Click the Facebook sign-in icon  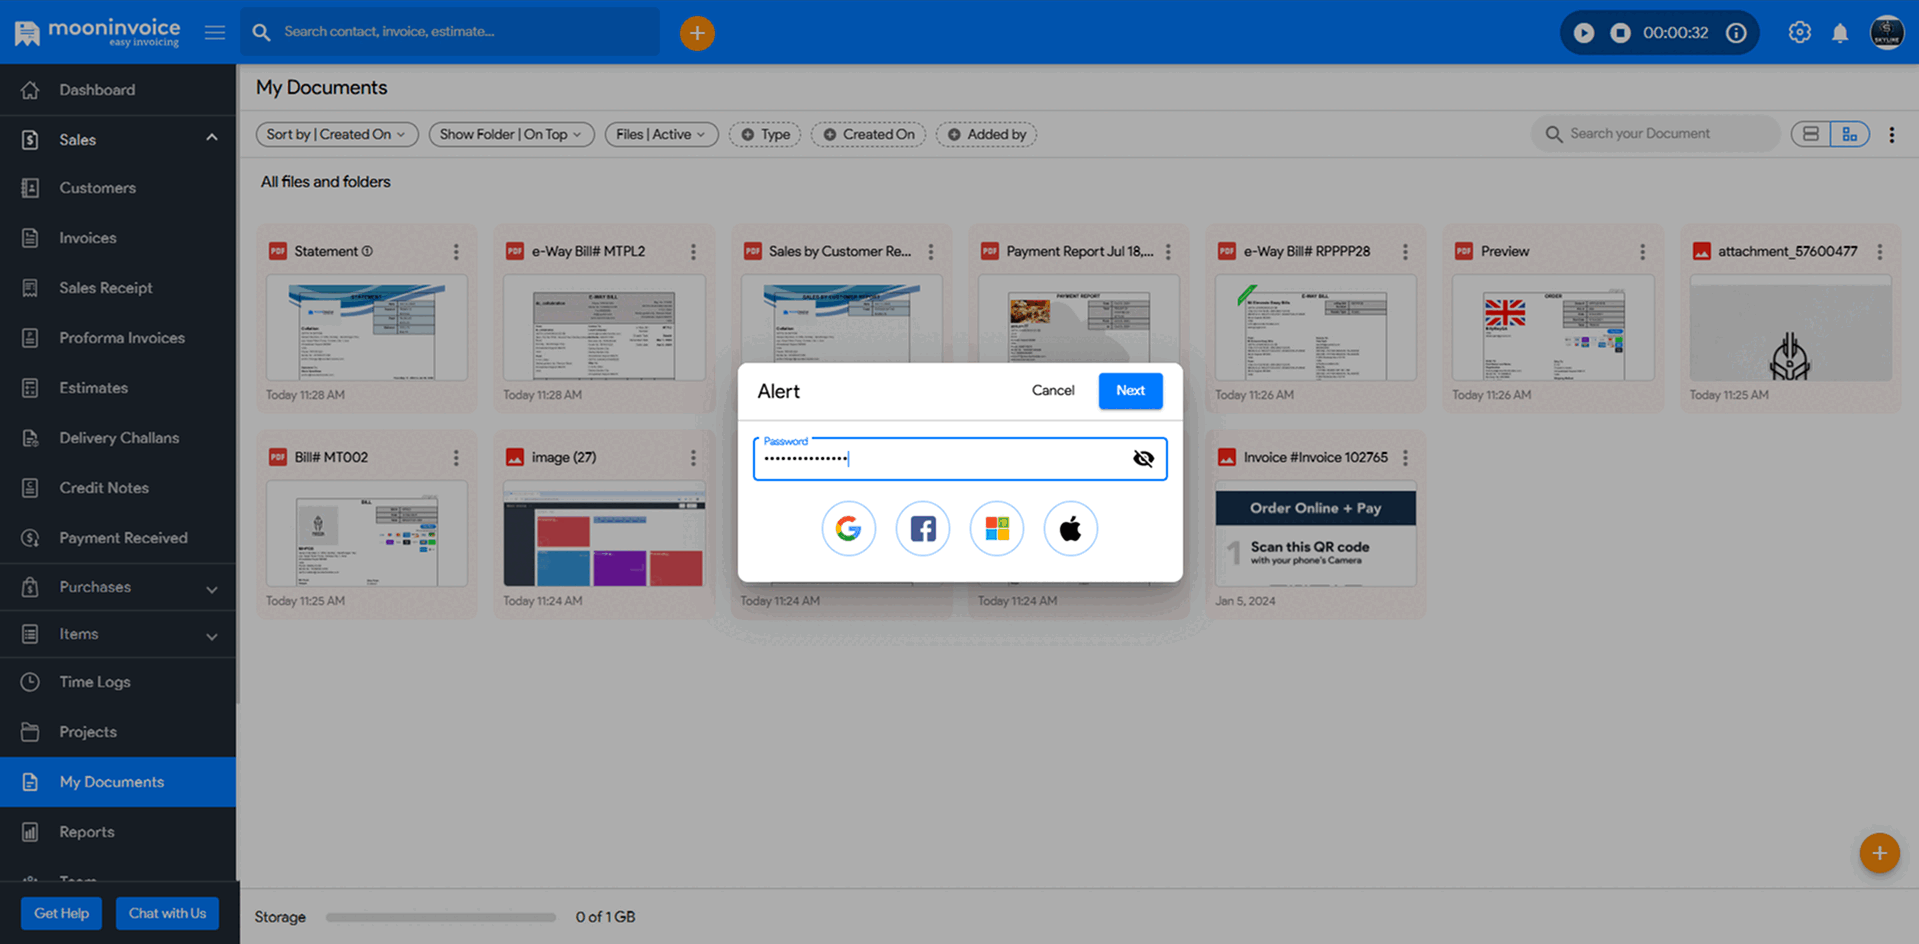coord(922,528)
